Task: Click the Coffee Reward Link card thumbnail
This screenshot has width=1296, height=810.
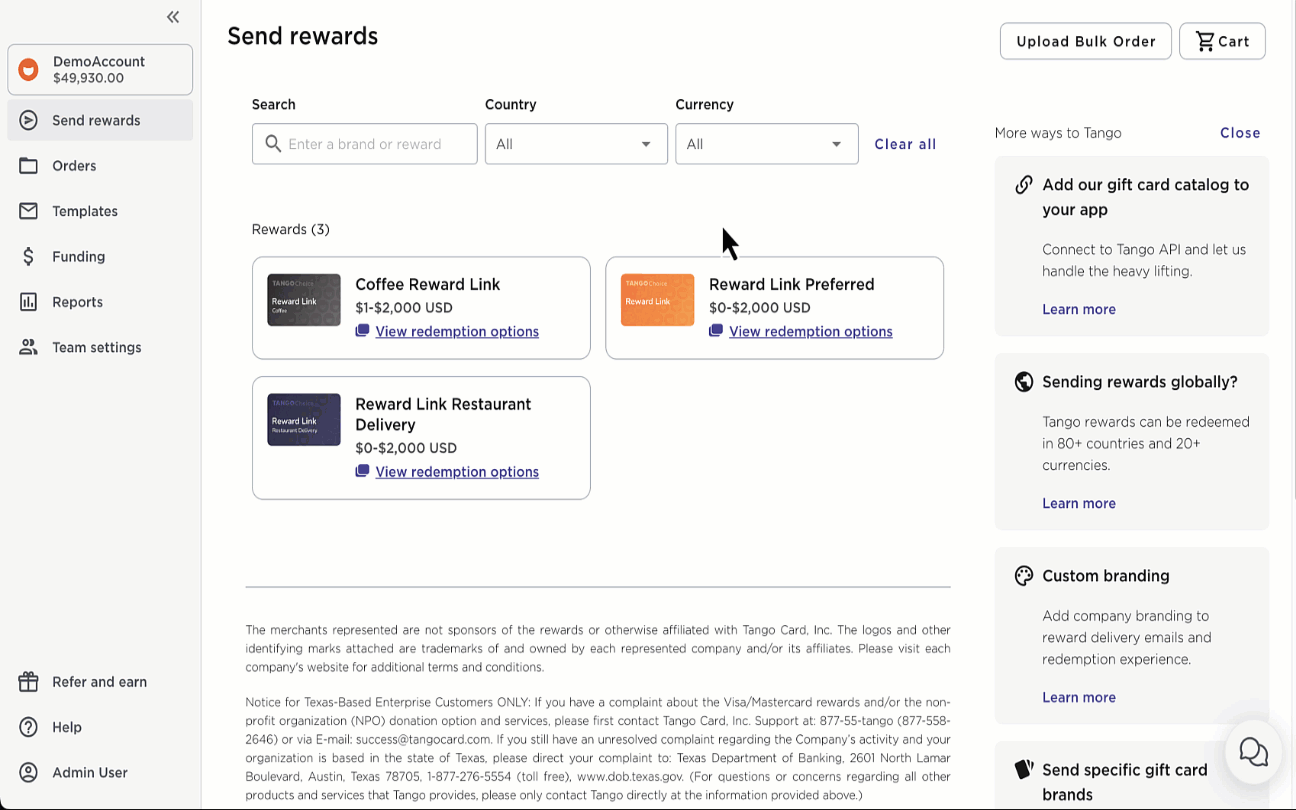Action: 304,300
